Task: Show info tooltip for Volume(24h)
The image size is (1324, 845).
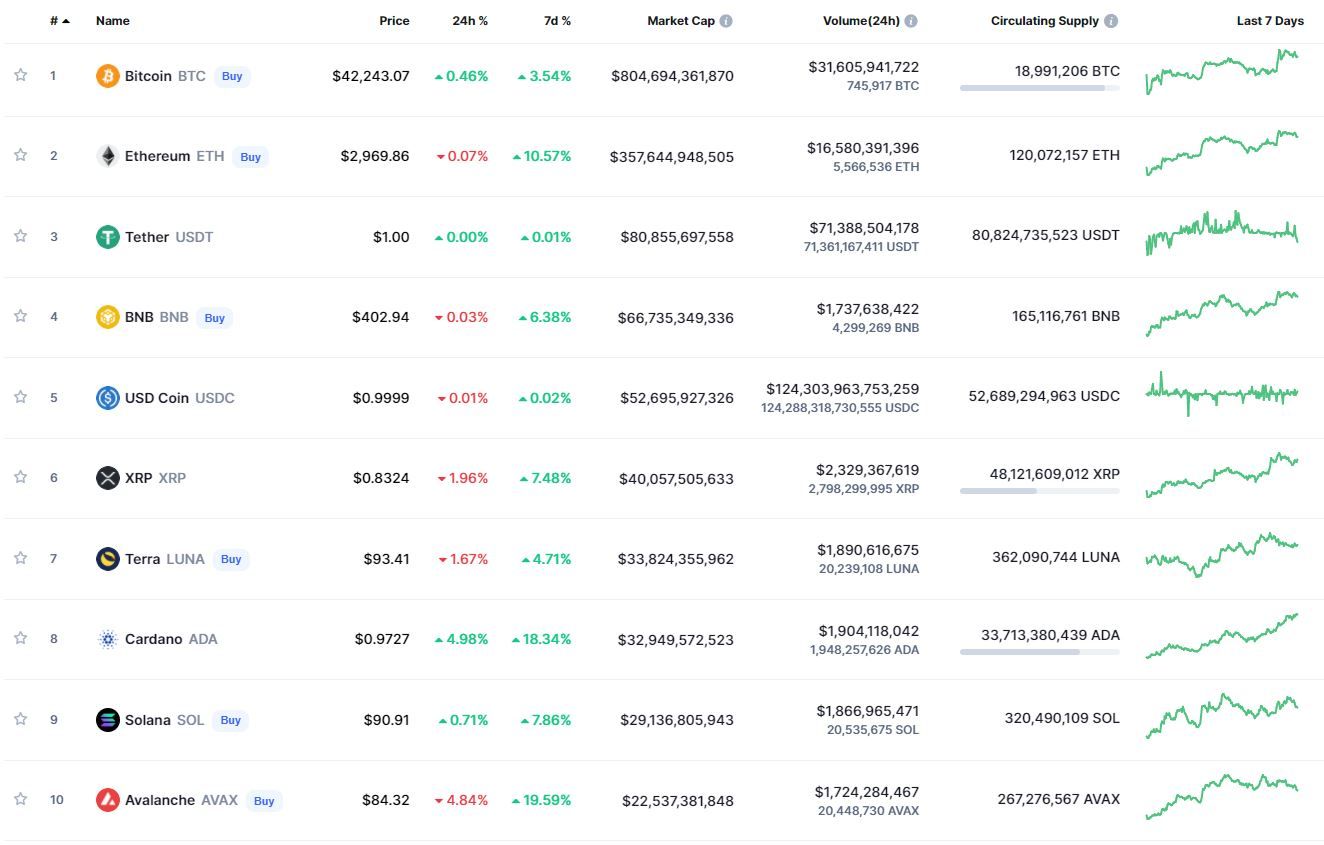Action: click(x=911, y=21)
